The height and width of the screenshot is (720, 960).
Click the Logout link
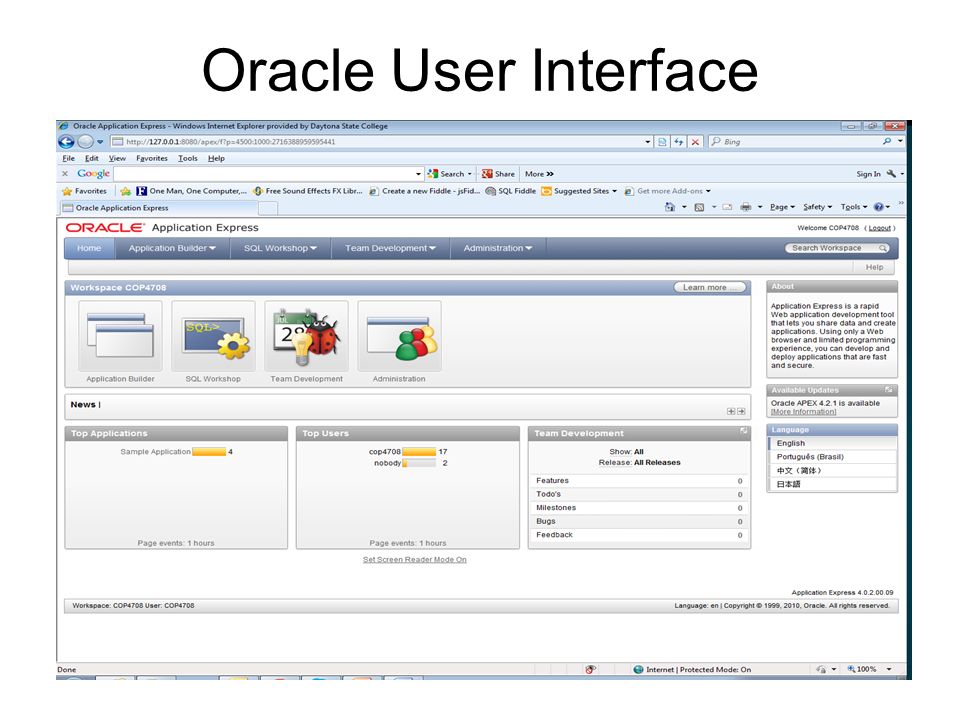[879, 228]
